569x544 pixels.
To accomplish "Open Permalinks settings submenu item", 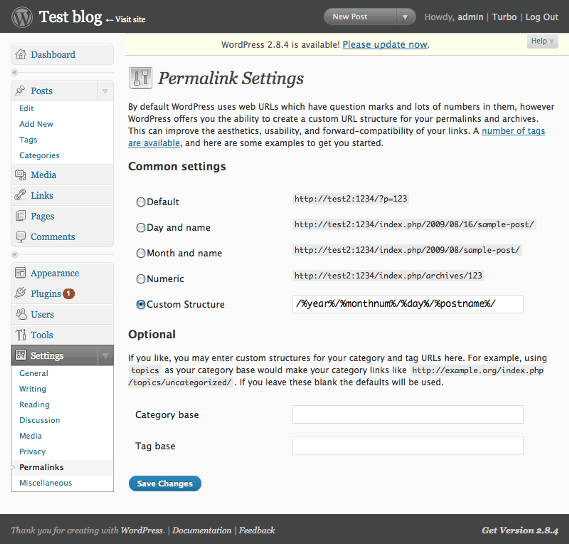I will coord(41,467).
